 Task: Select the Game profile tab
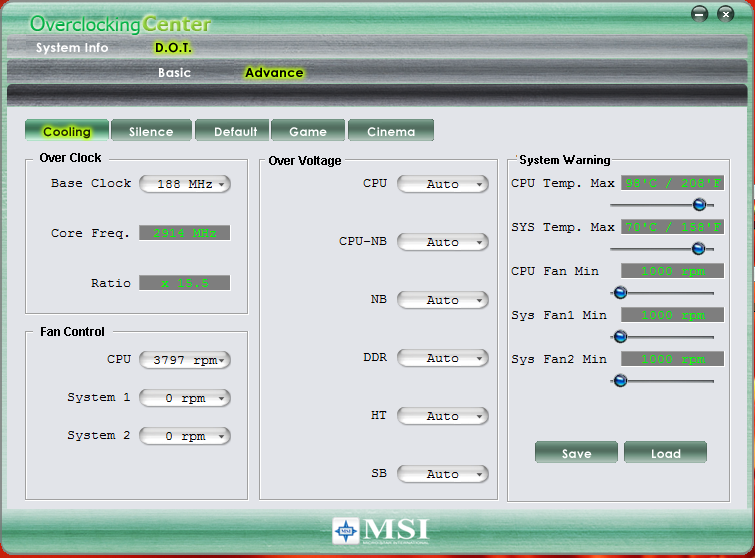[308, 131]
